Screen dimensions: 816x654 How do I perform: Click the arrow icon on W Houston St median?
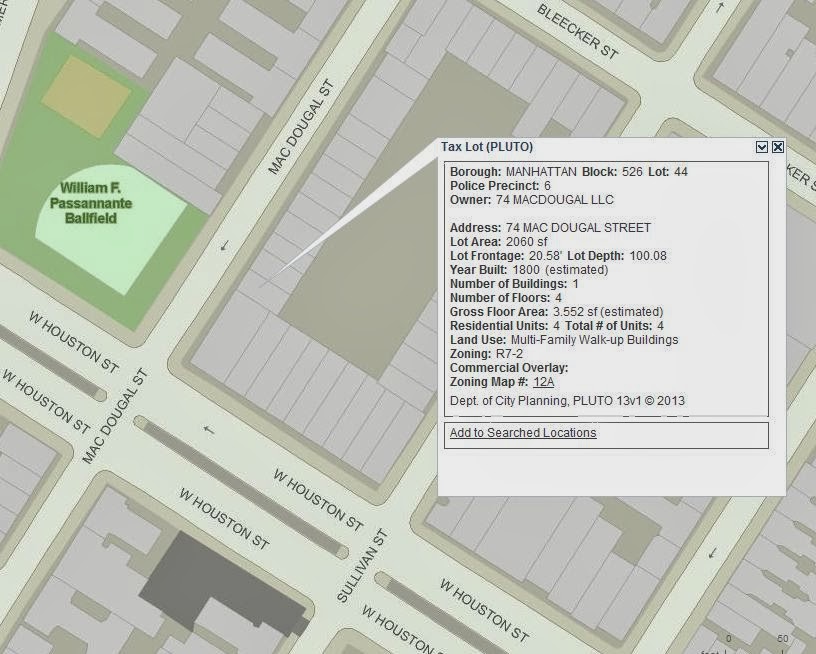[x=208, y=429]
